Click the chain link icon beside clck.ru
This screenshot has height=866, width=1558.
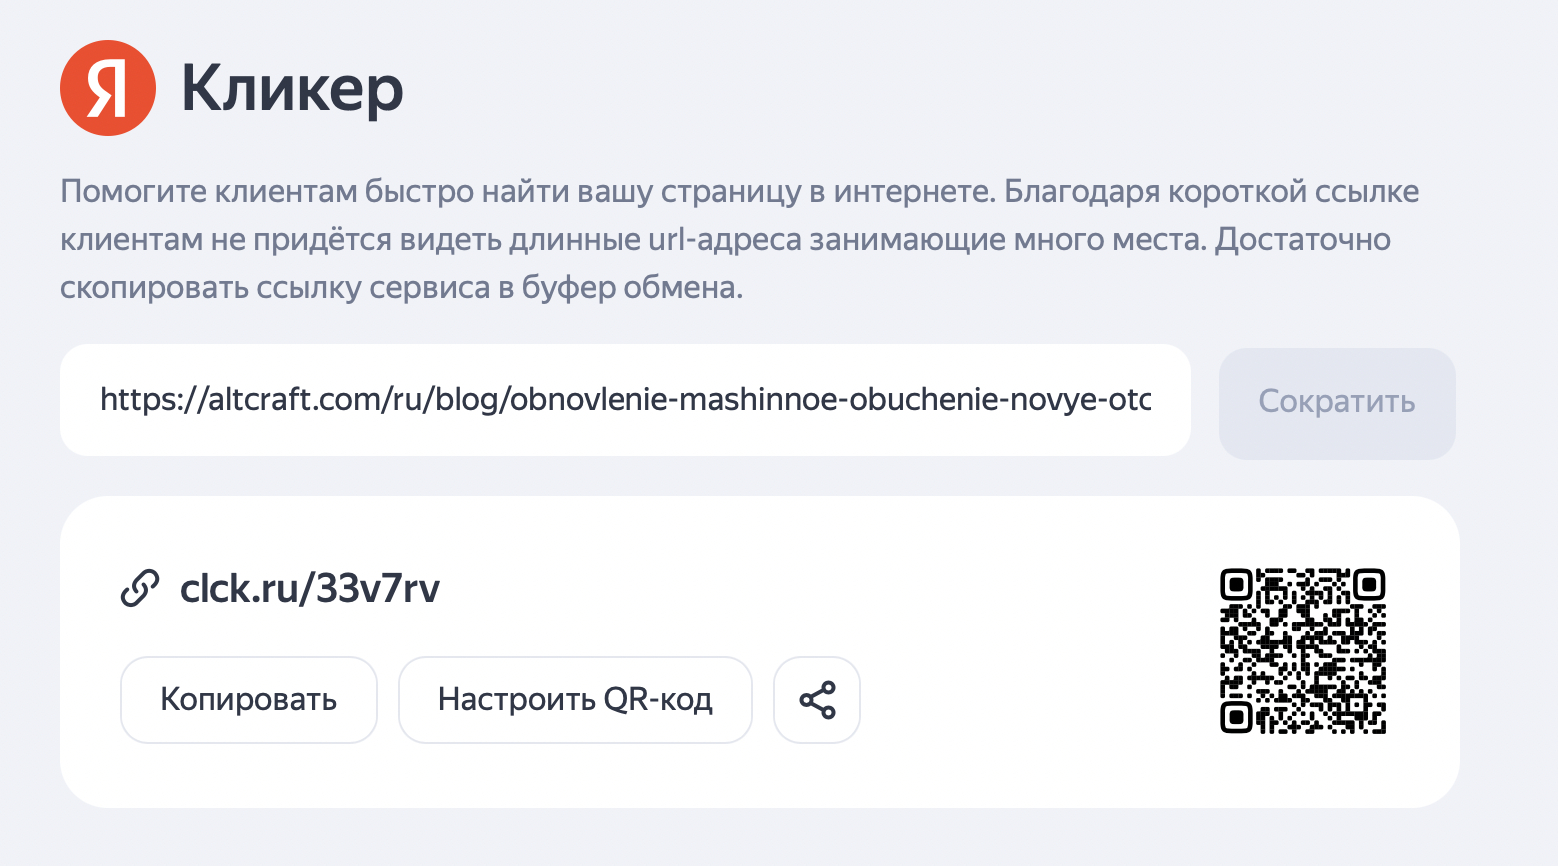[140, 588]
